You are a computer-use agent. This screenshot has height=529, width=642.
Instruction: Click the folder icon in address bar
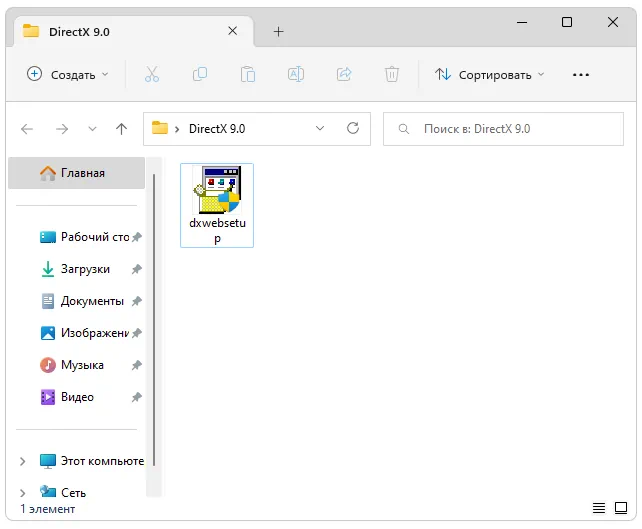[x=160, y=128]
